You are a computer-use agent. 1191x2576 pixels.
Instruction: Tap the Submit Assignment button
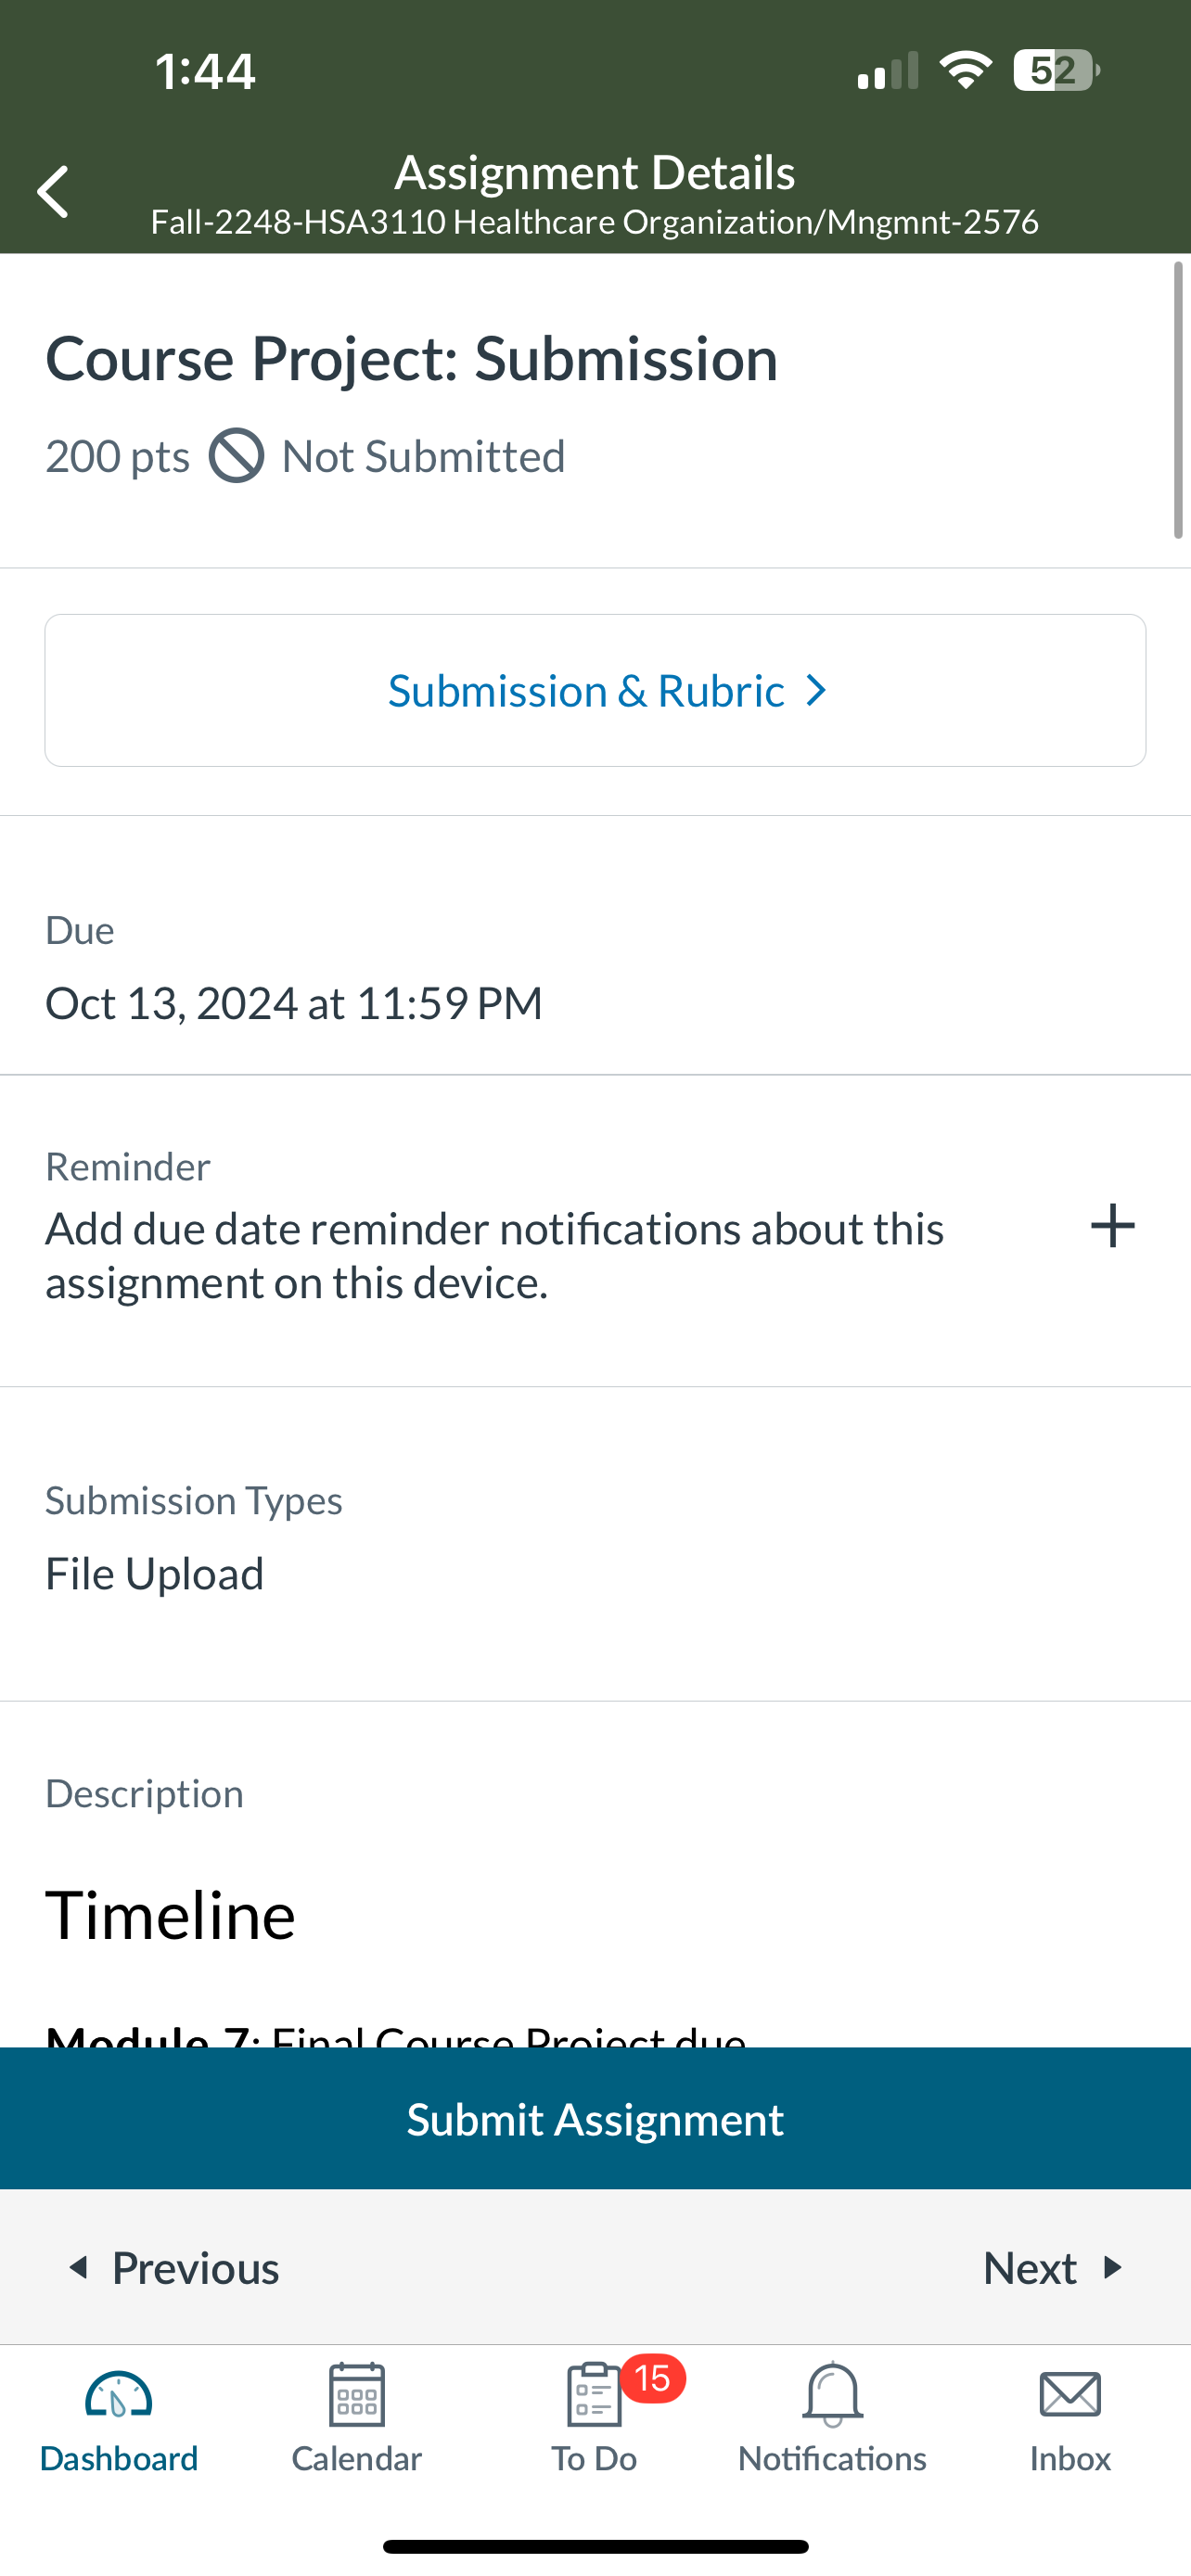tap(595, 2119)
